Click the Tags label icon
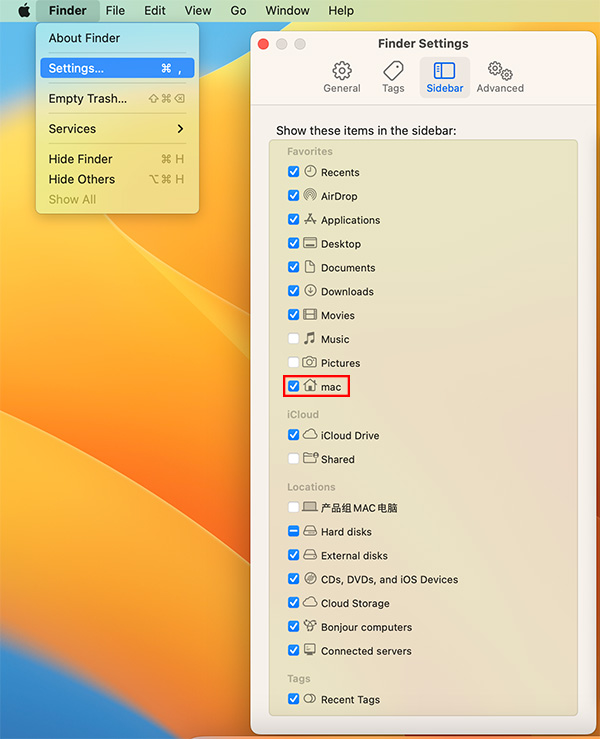Screen dimensions: 600x739 (393, 71)
